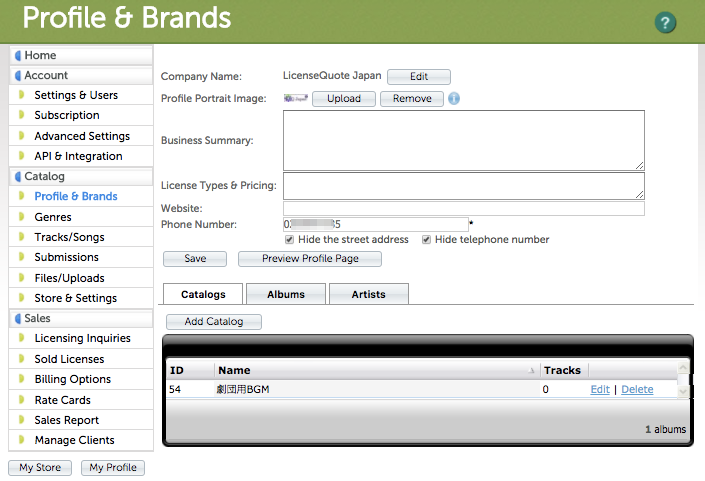The width and height of the screenshot is (705, 481).
Task: Toggle Hide telephone number checkbox
Action: (427, 240)
